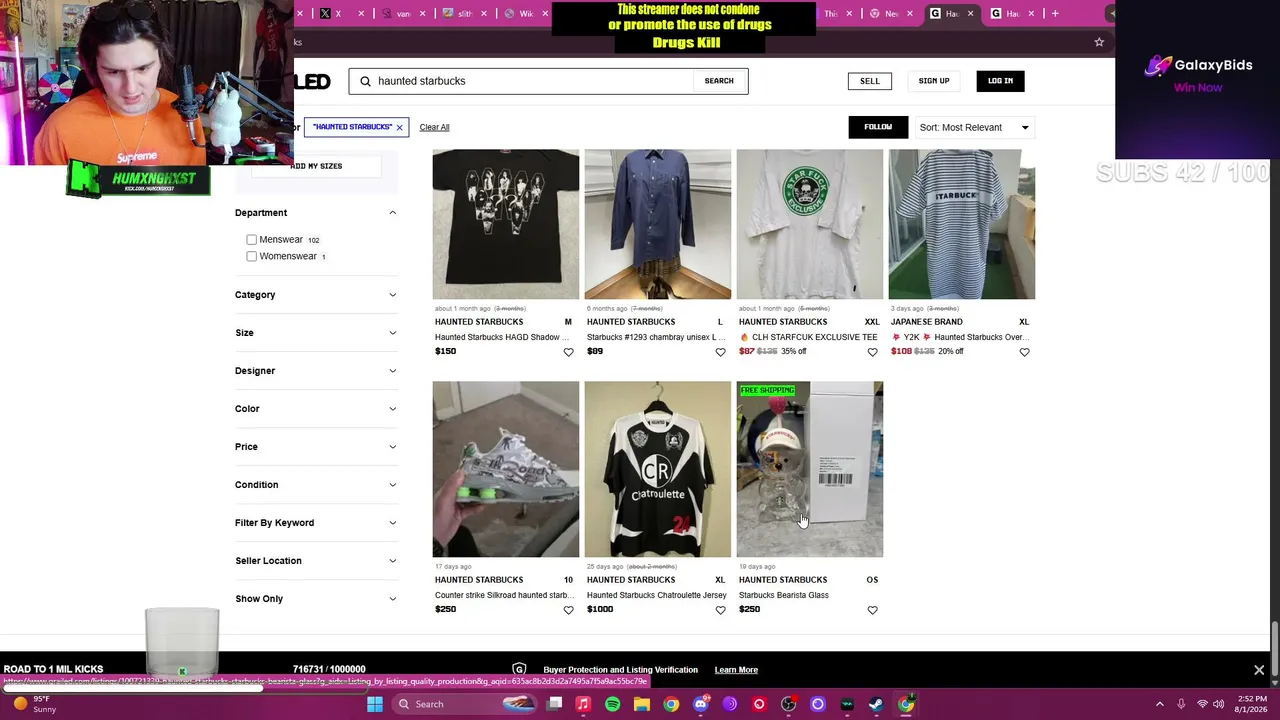Screen dimensions: 1280x720
Task: Open Spotify from the taskbar
Action: (x=612, y=704)
